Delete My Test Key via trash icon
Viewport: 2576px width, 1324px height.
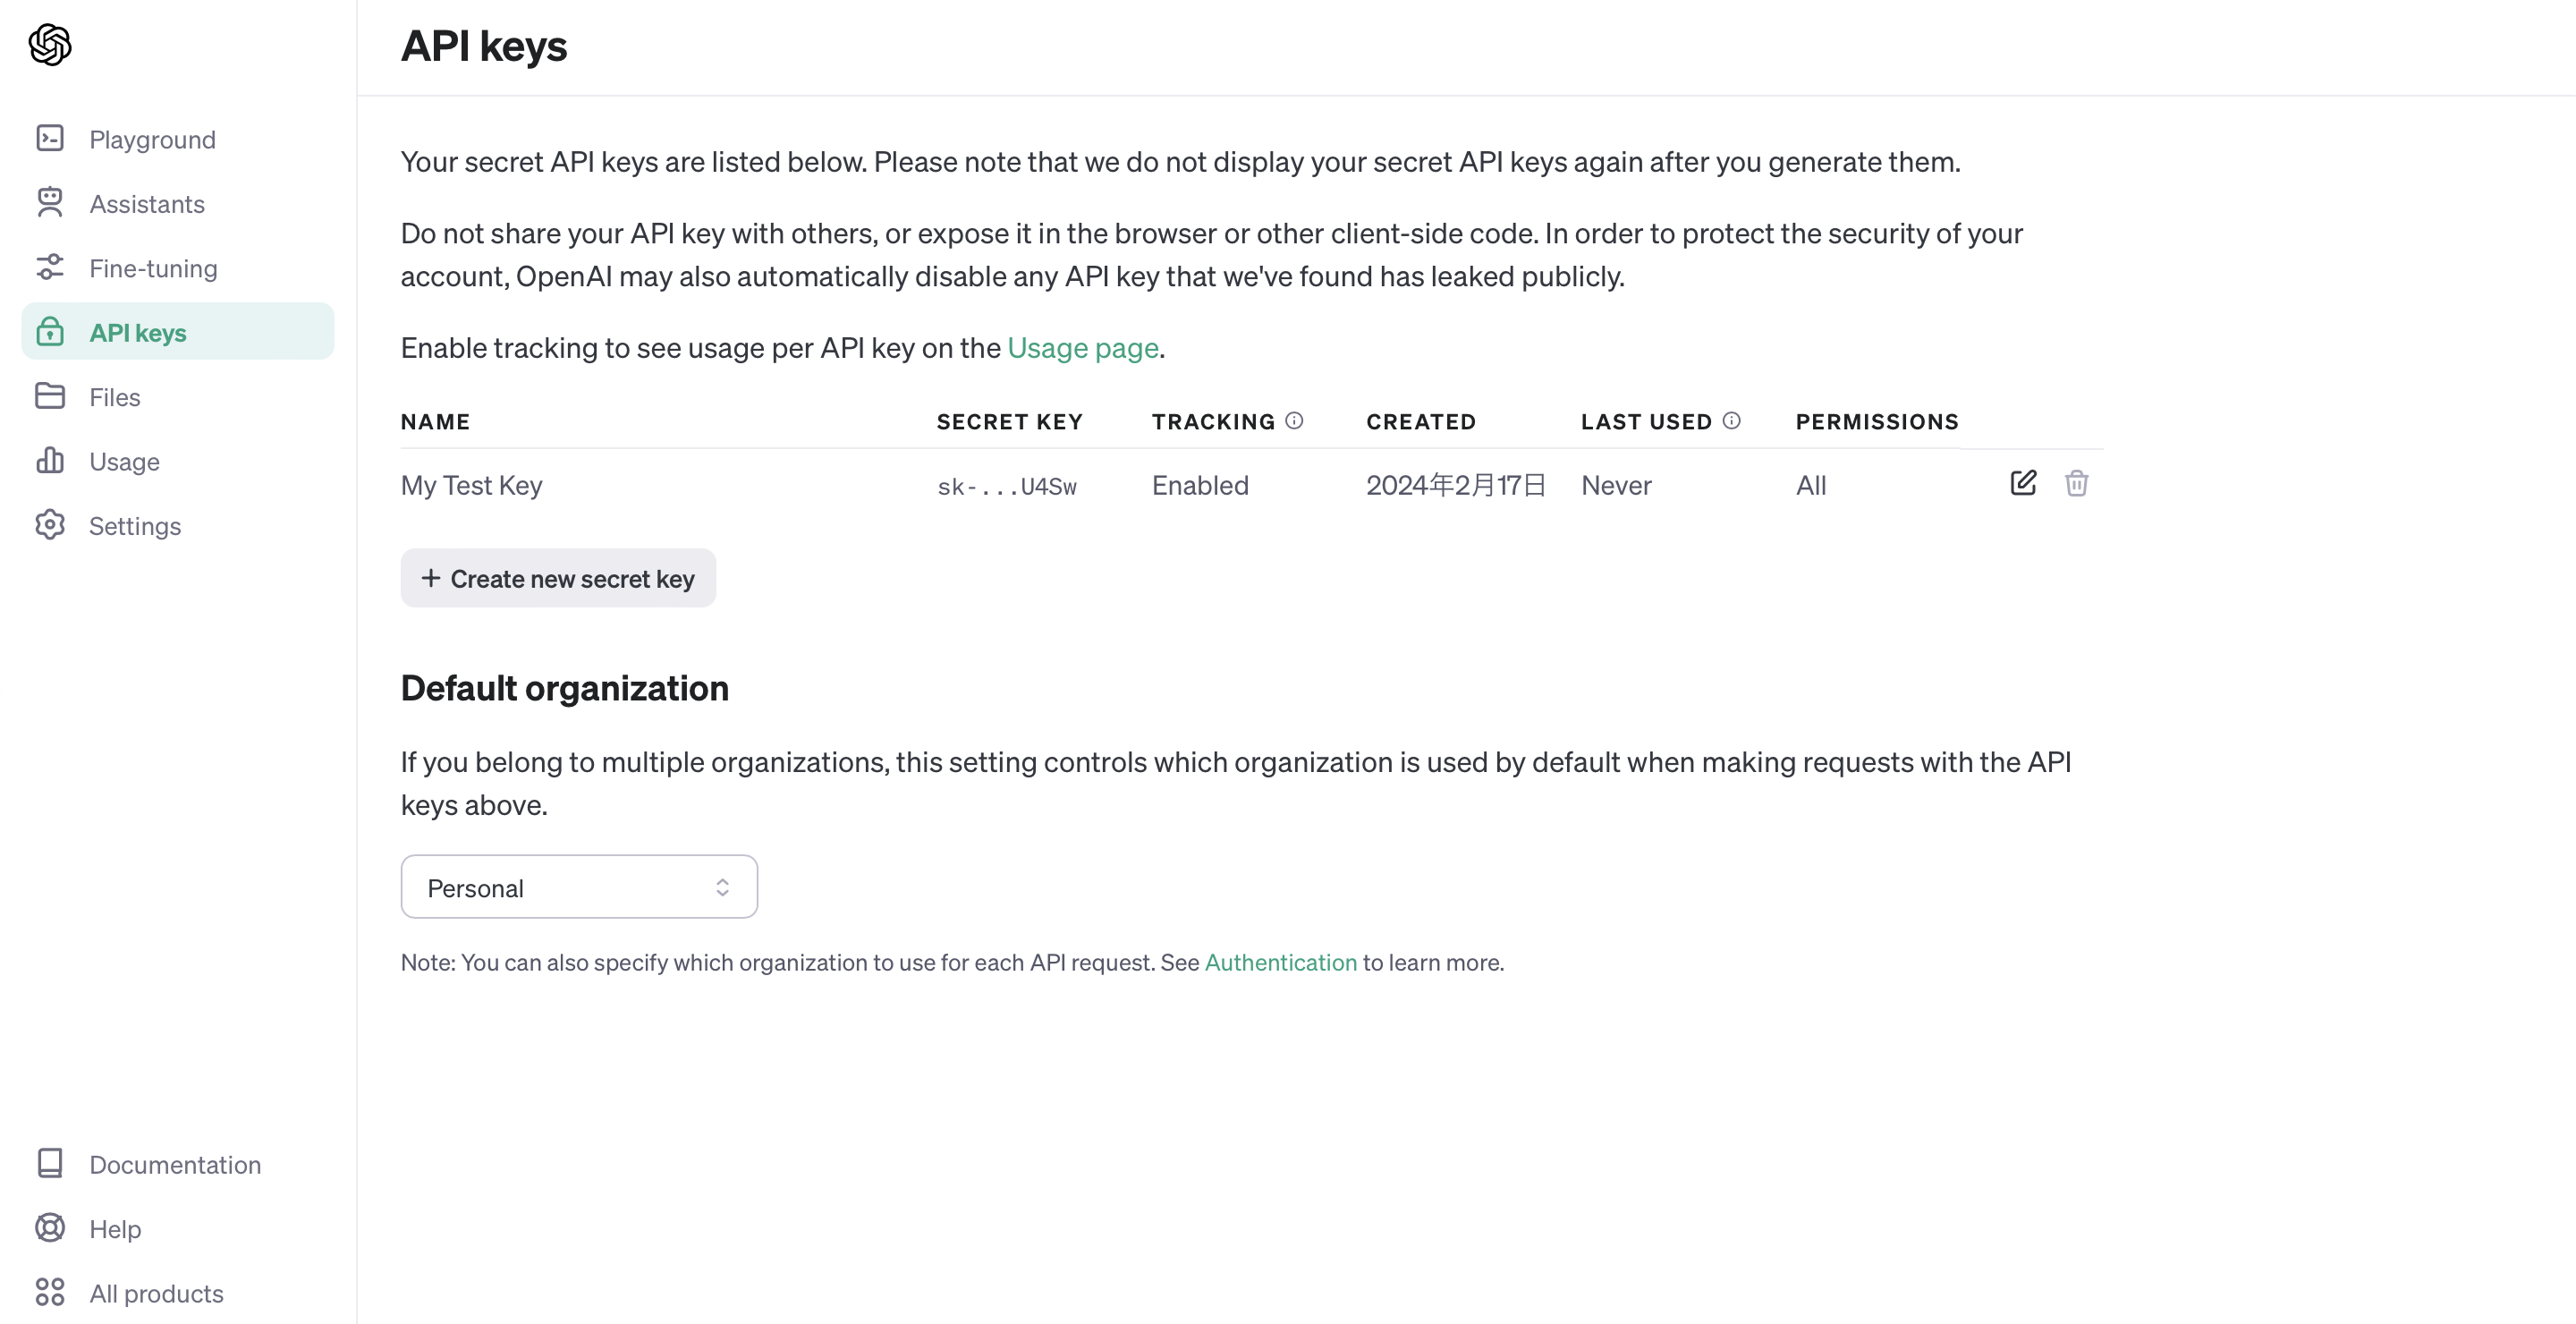[2076, 483]
